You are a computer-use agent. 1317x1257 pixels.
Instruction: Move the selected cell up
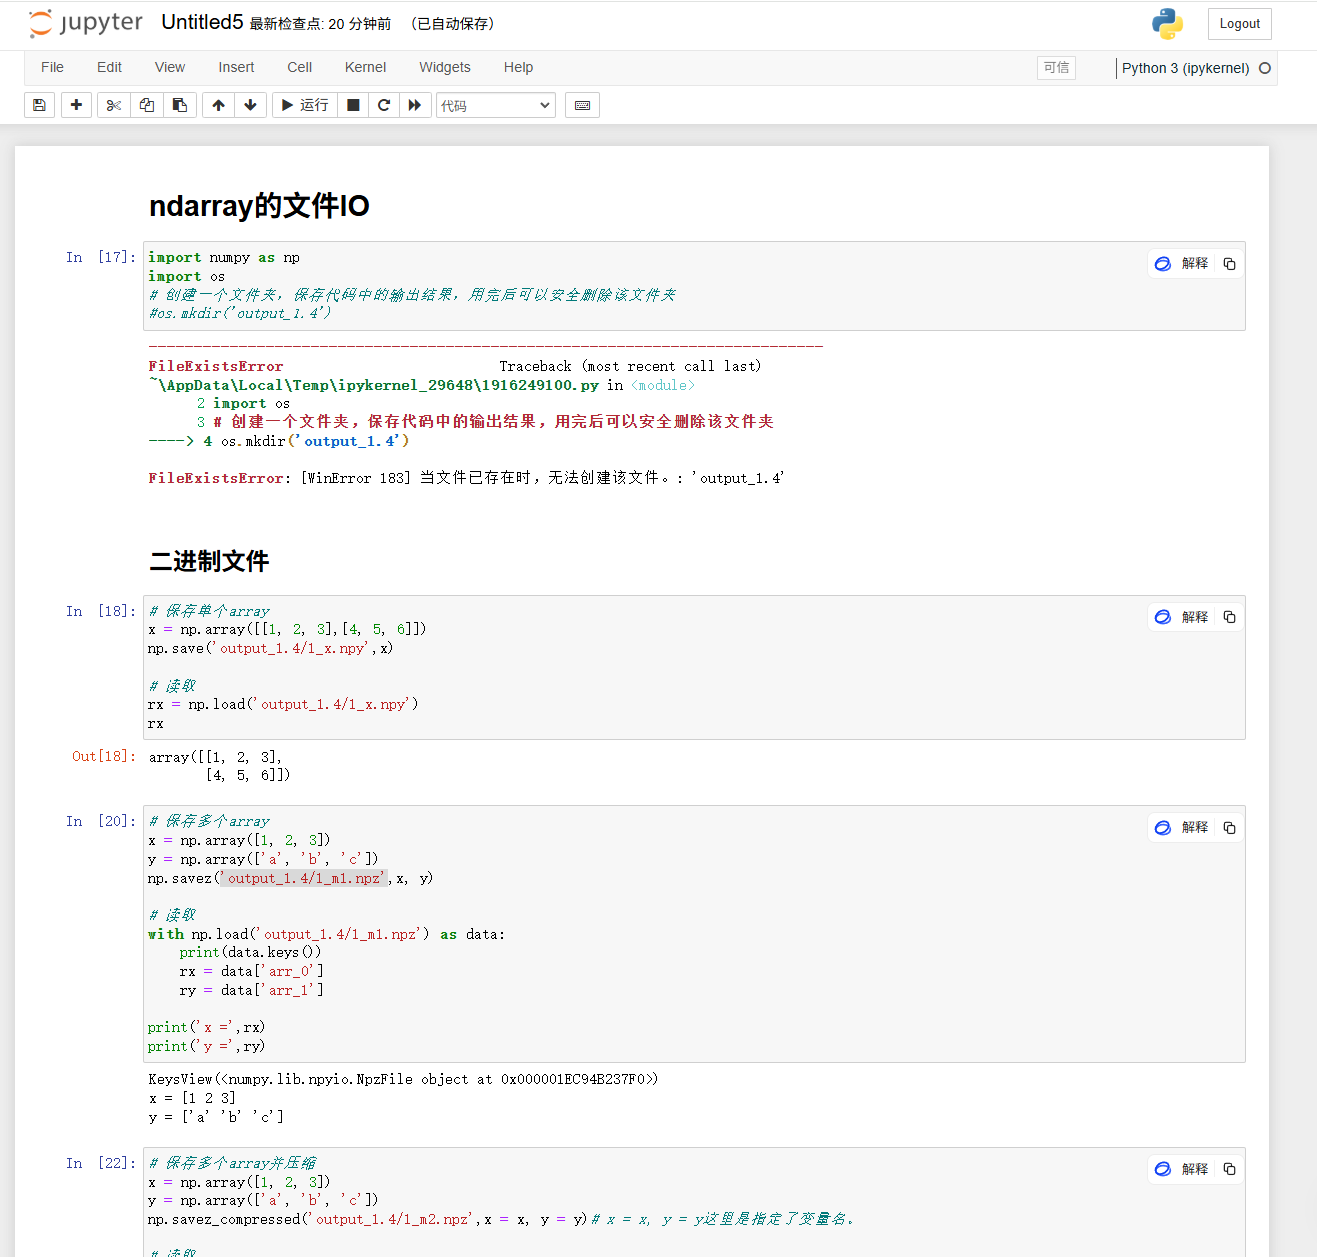(218, 104)
